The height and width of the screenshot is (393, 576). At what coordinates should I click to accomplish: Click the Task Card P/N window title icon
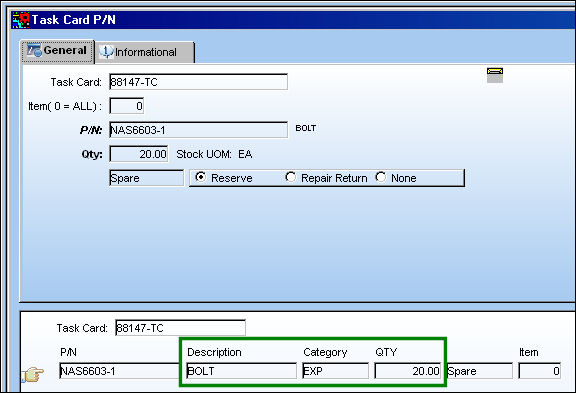21,20
